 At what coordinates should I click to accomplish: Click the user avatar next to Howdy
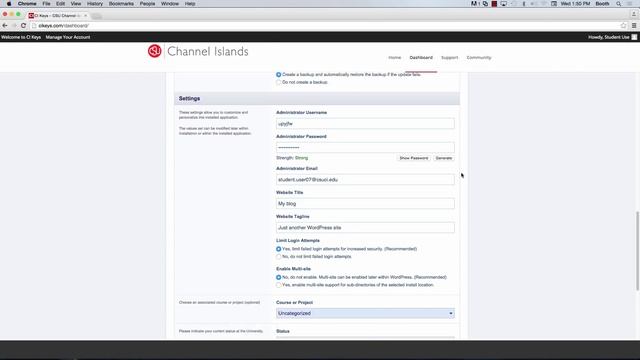tap(634, 37)
